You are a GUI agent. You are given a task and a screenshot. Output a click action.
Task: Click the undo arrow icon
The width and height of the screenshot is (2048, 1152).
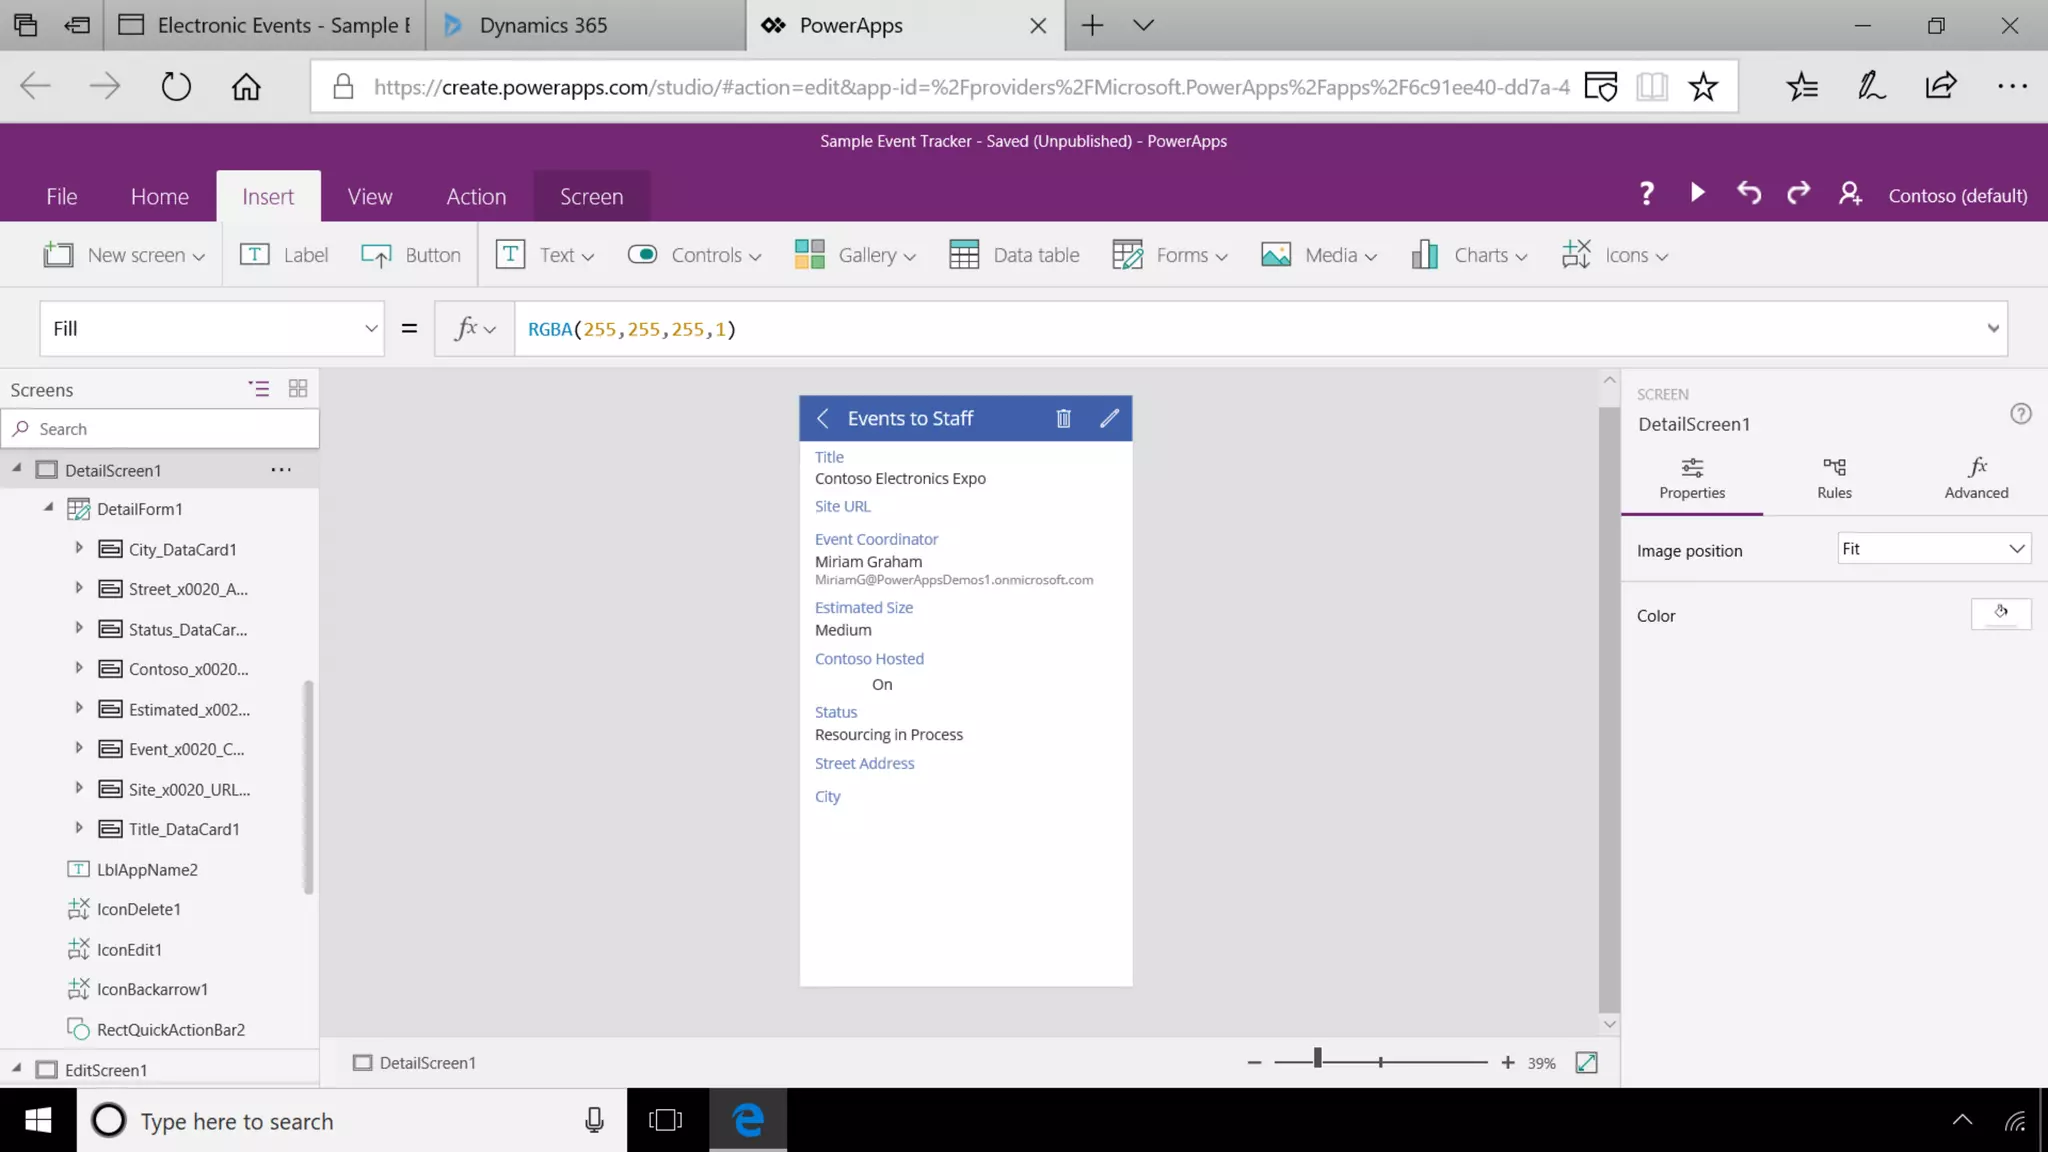click(1748, 193)
